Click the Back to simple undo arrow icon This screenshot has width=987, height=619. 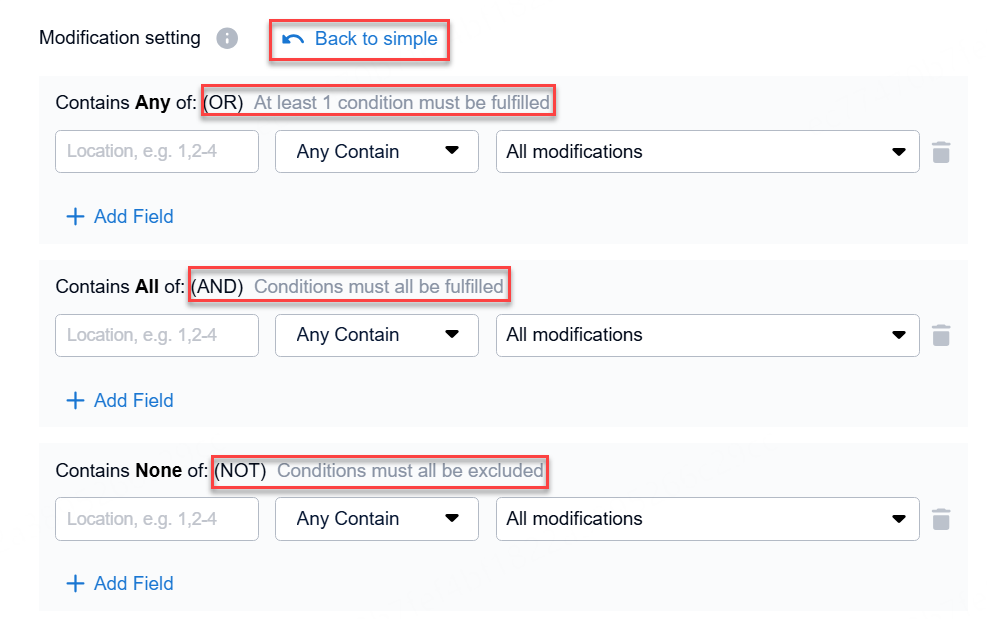pyautogui.click(x=293, y=39)
